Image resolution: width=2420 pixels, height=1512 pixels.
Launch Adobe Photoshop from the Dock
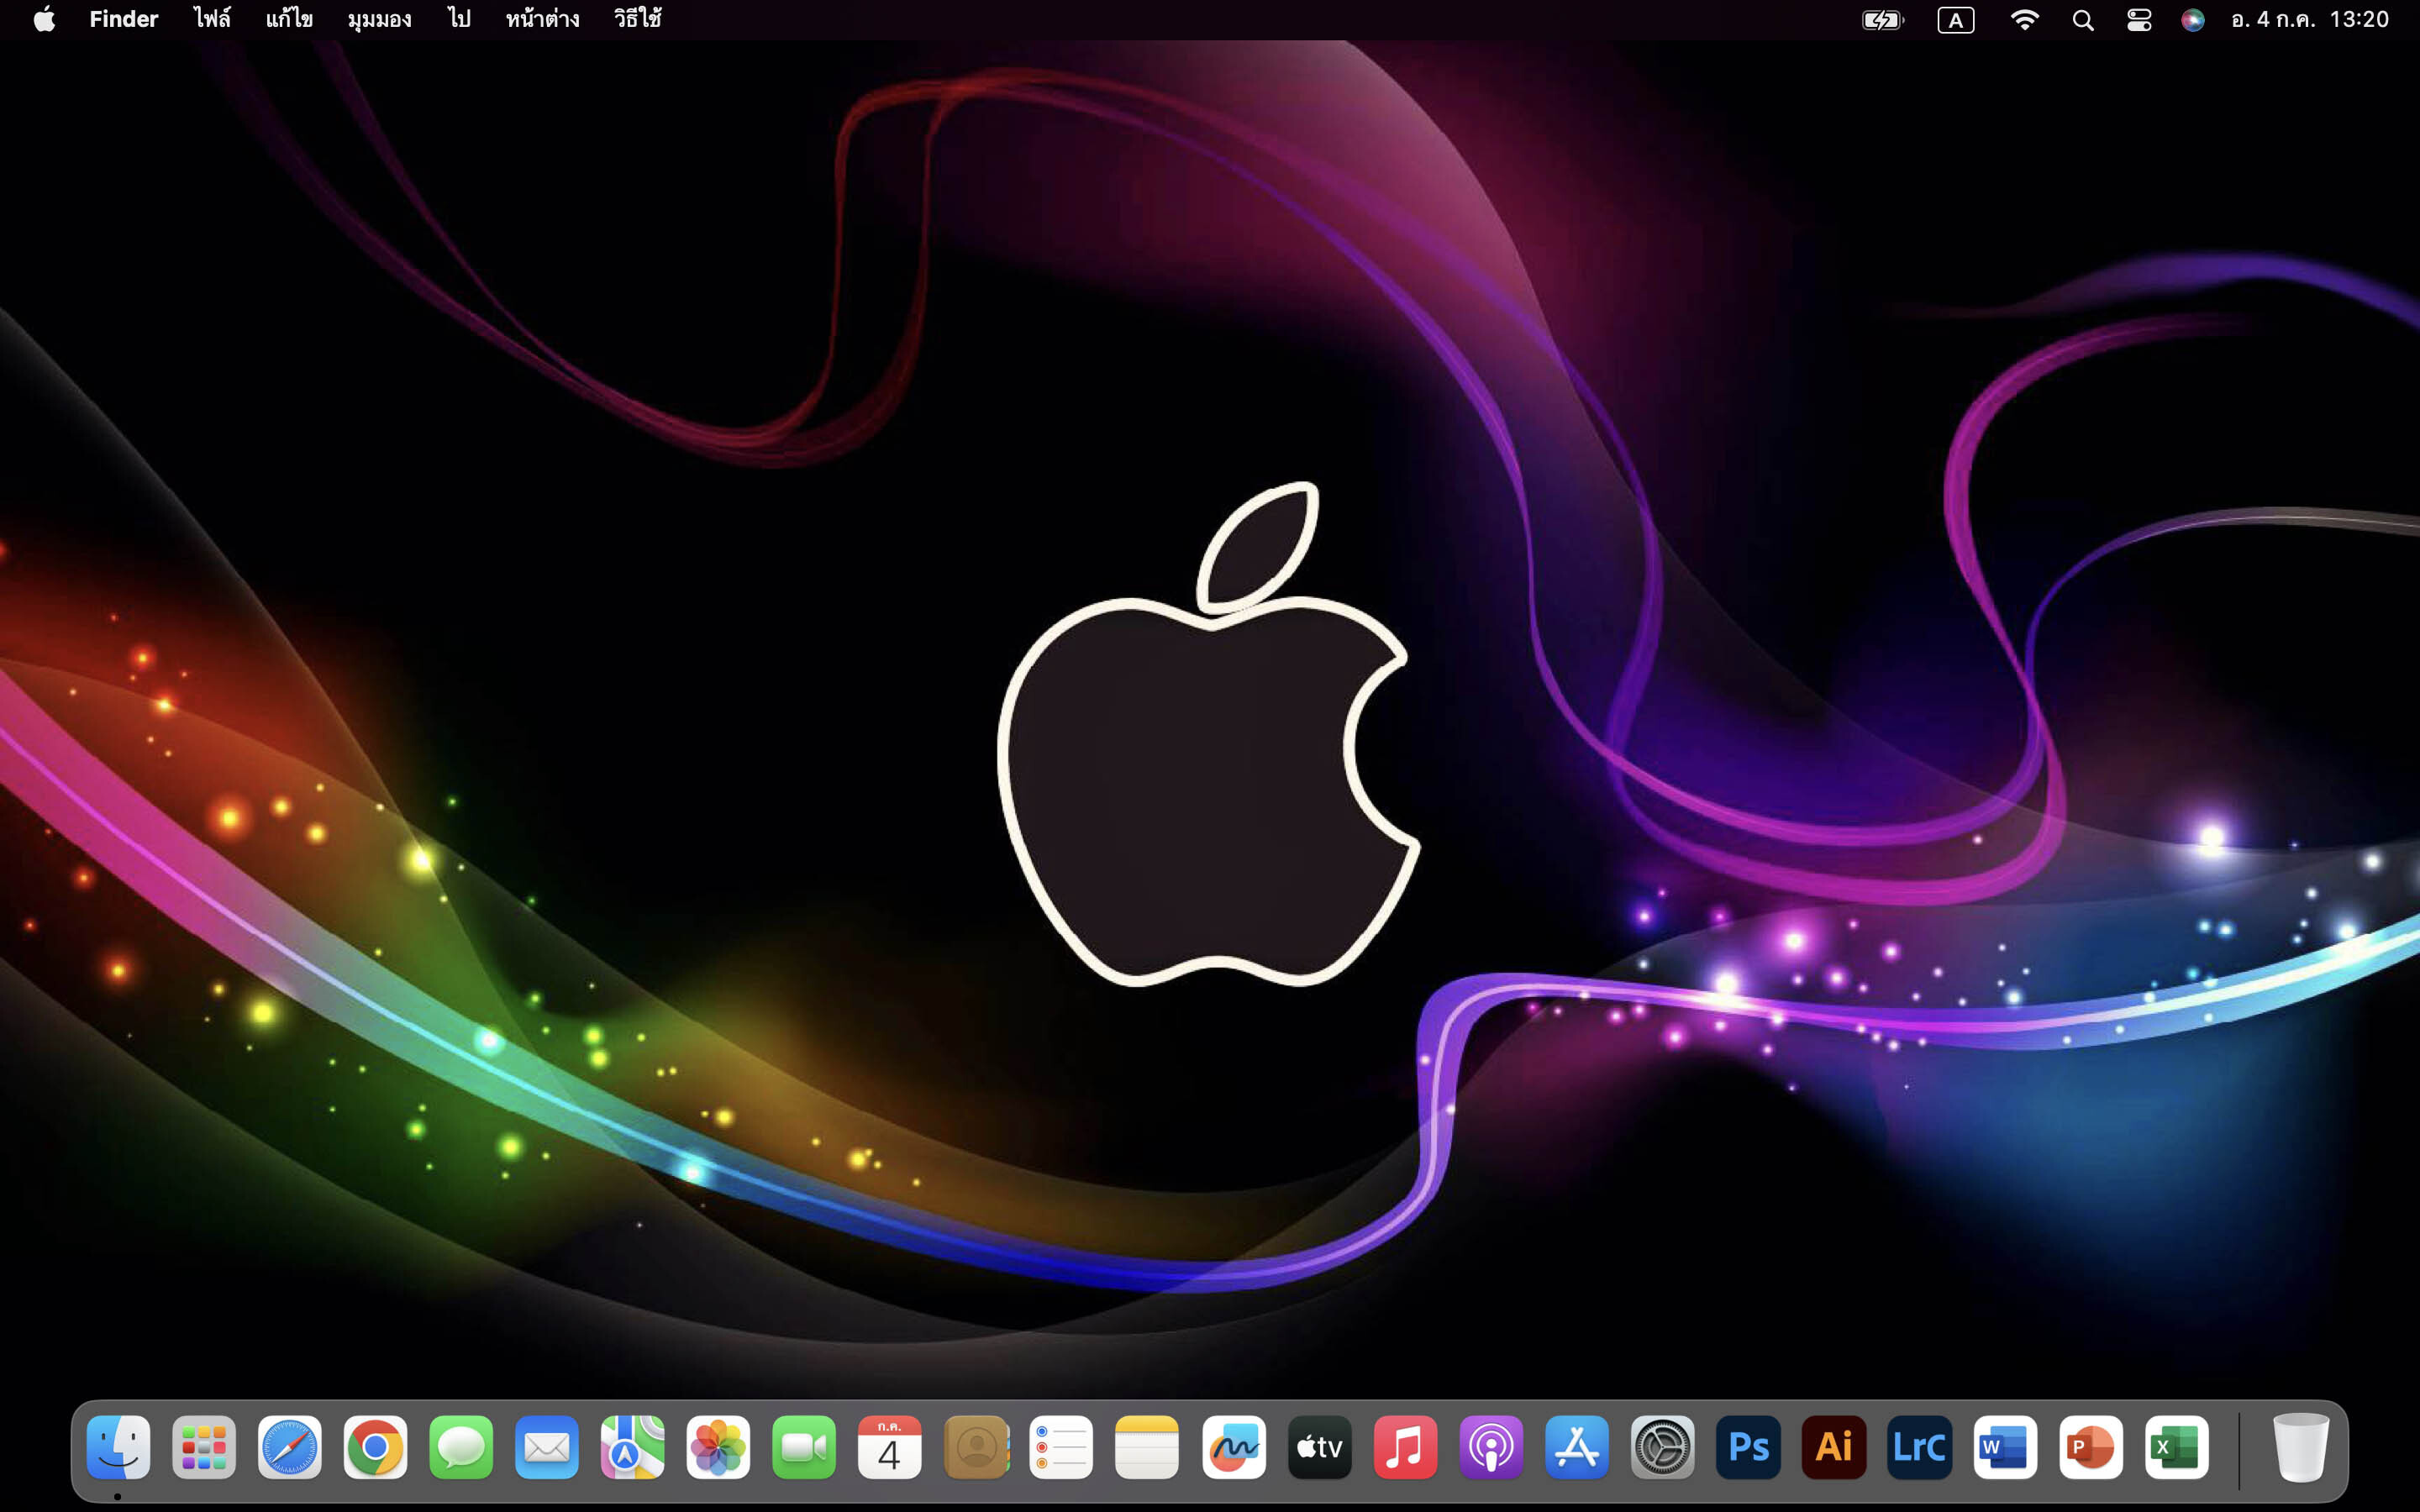(1748, 1447)
